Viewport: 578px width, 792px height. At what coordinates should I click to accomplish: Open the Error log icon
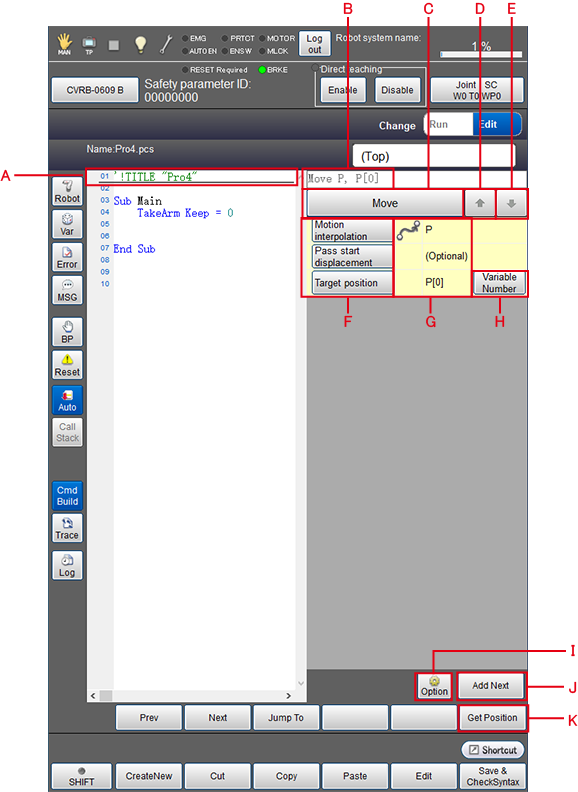pos(67,257)
